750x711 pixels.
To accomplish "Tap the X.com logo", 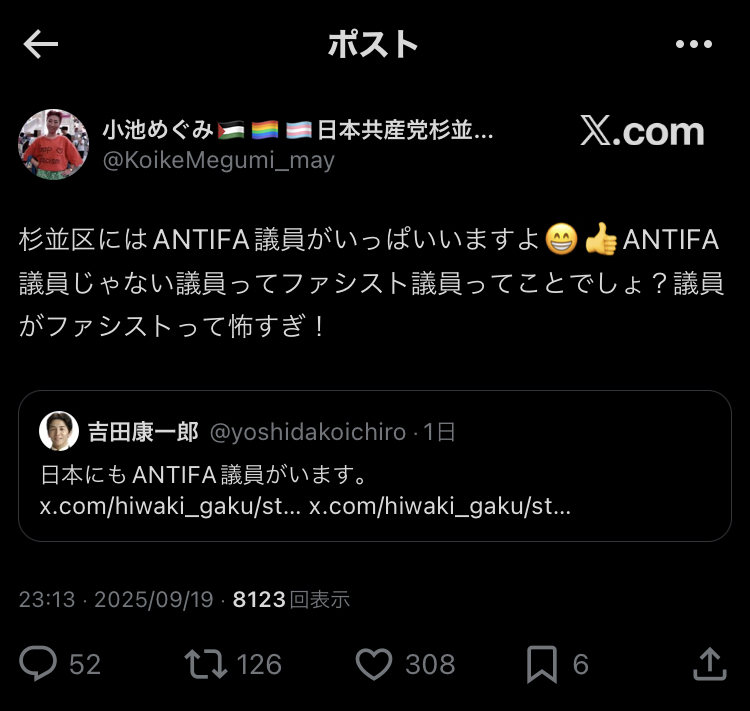I will [642, 131].
